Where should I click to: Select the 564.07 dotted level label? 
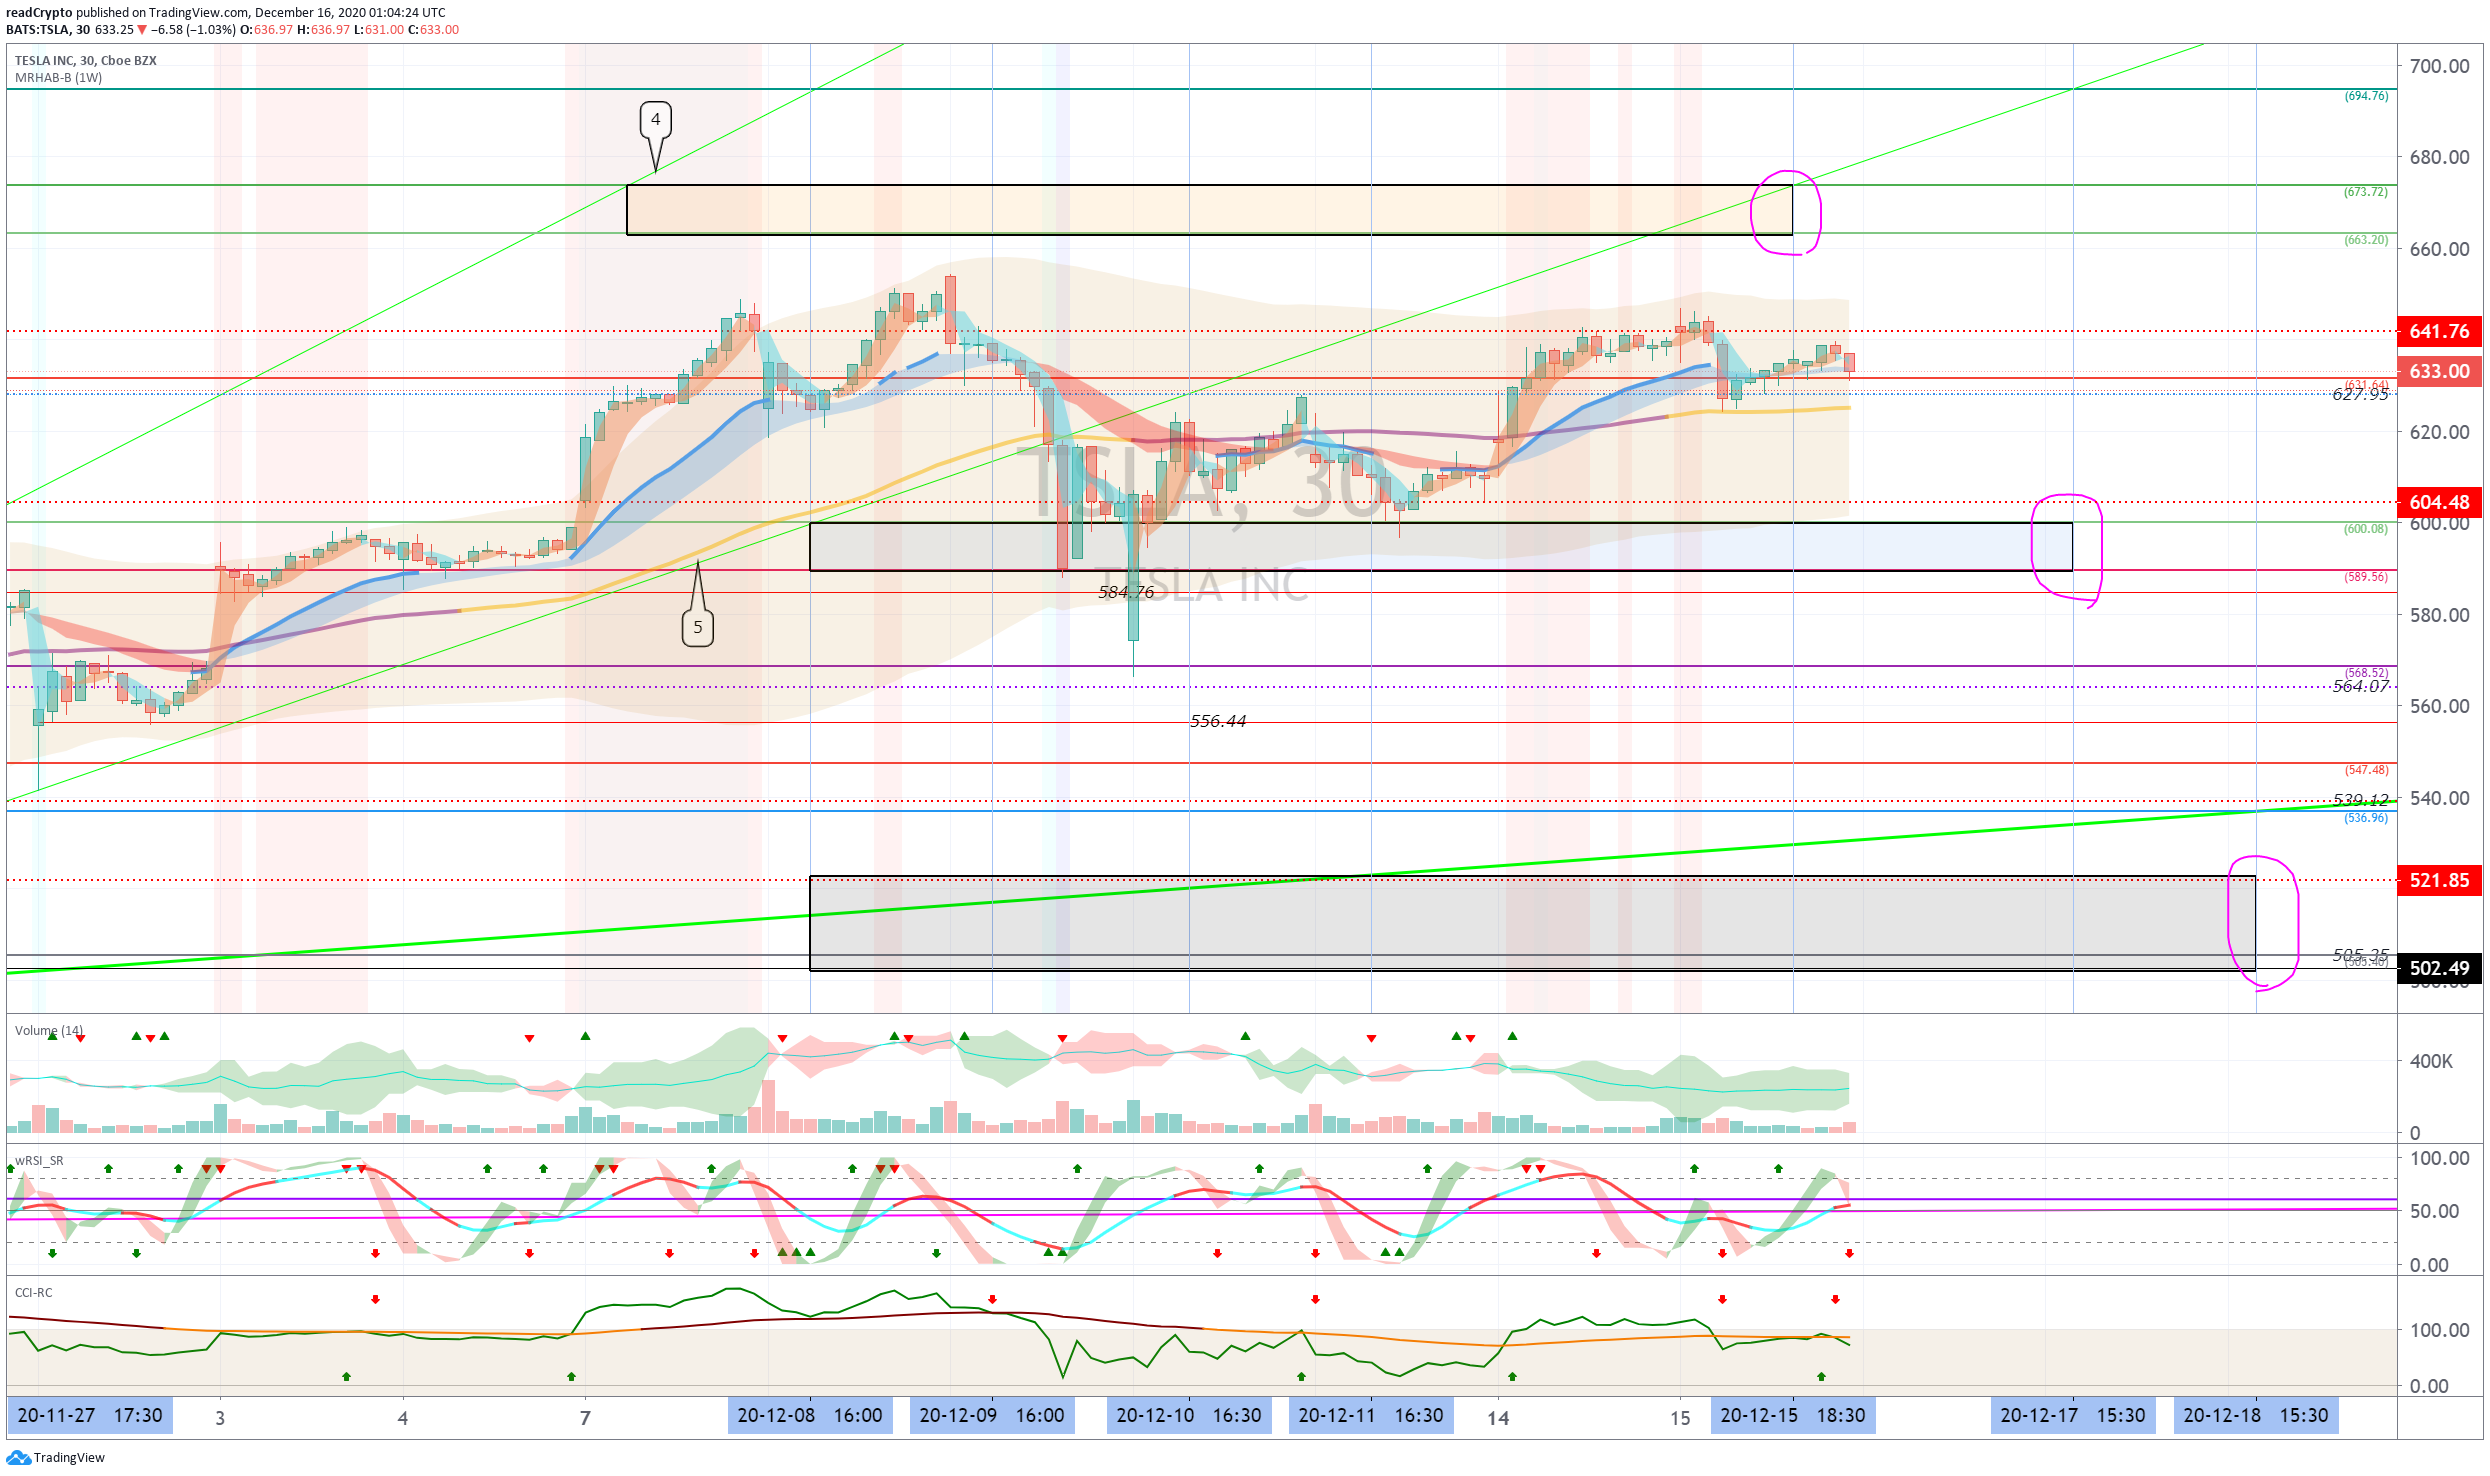[2360, 686]
